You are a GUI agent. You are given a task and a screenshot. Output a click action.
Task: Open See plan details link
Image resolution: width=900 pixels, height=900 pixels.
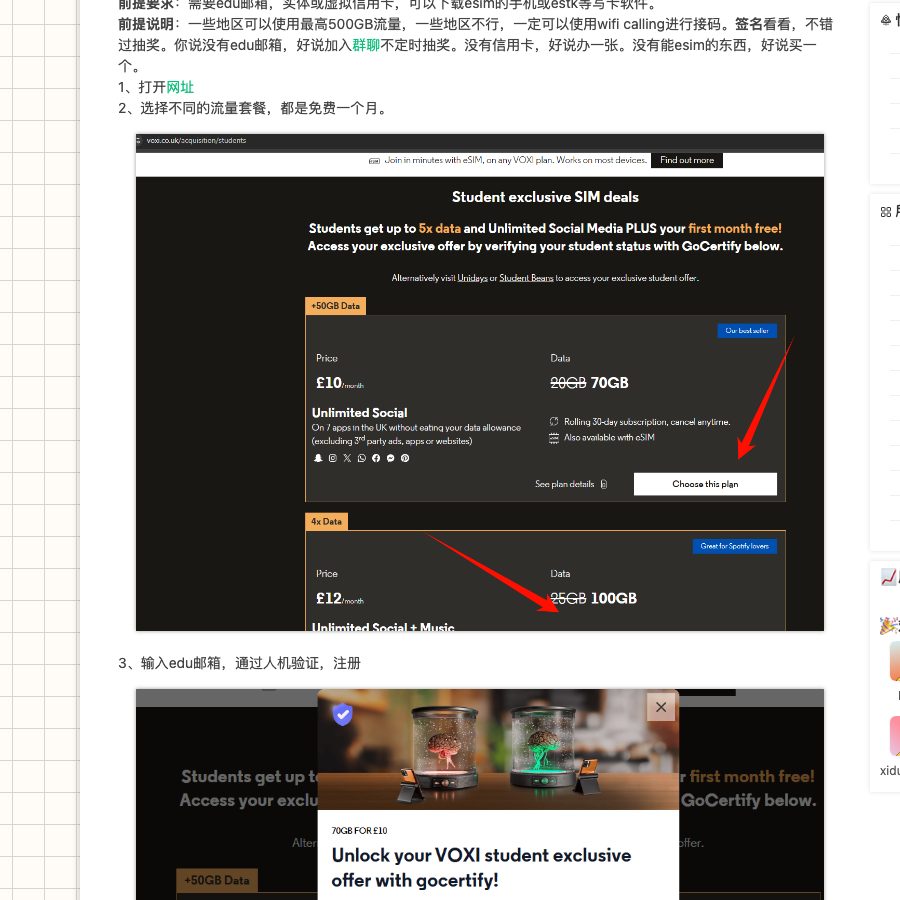pos(564,484)
